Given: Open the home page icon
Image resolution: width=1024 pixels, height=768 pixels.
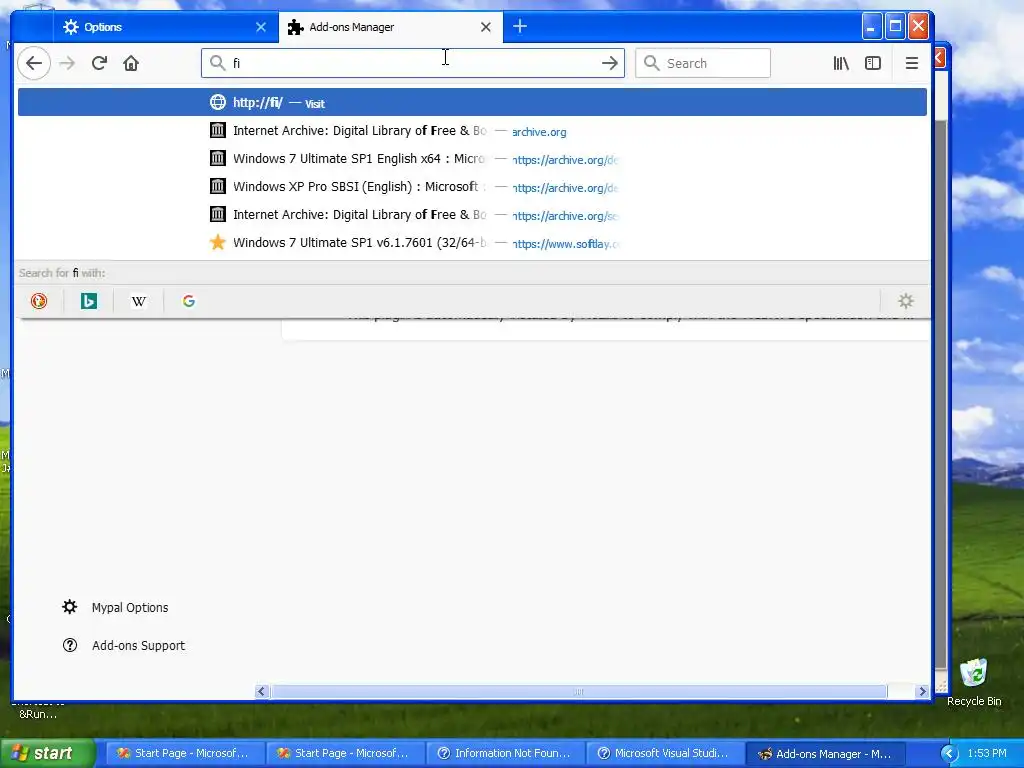Looking at the screenshot, I should 131,63.
